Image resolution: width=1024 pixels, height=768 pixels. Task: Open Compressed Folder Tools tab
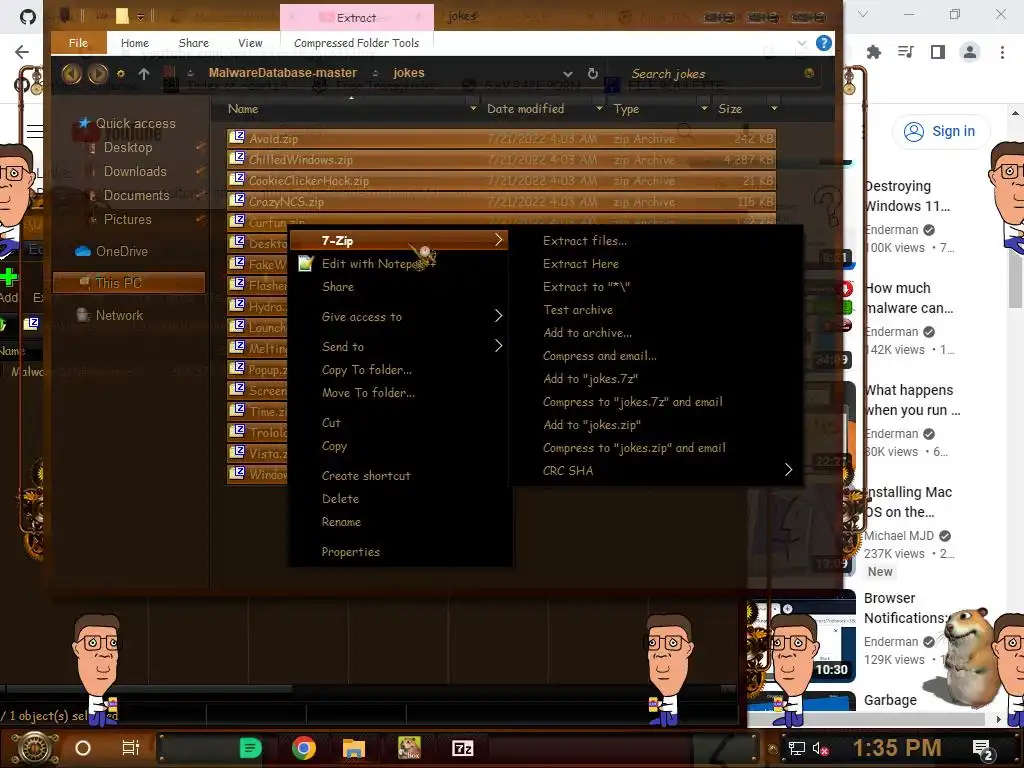(357, 43)
